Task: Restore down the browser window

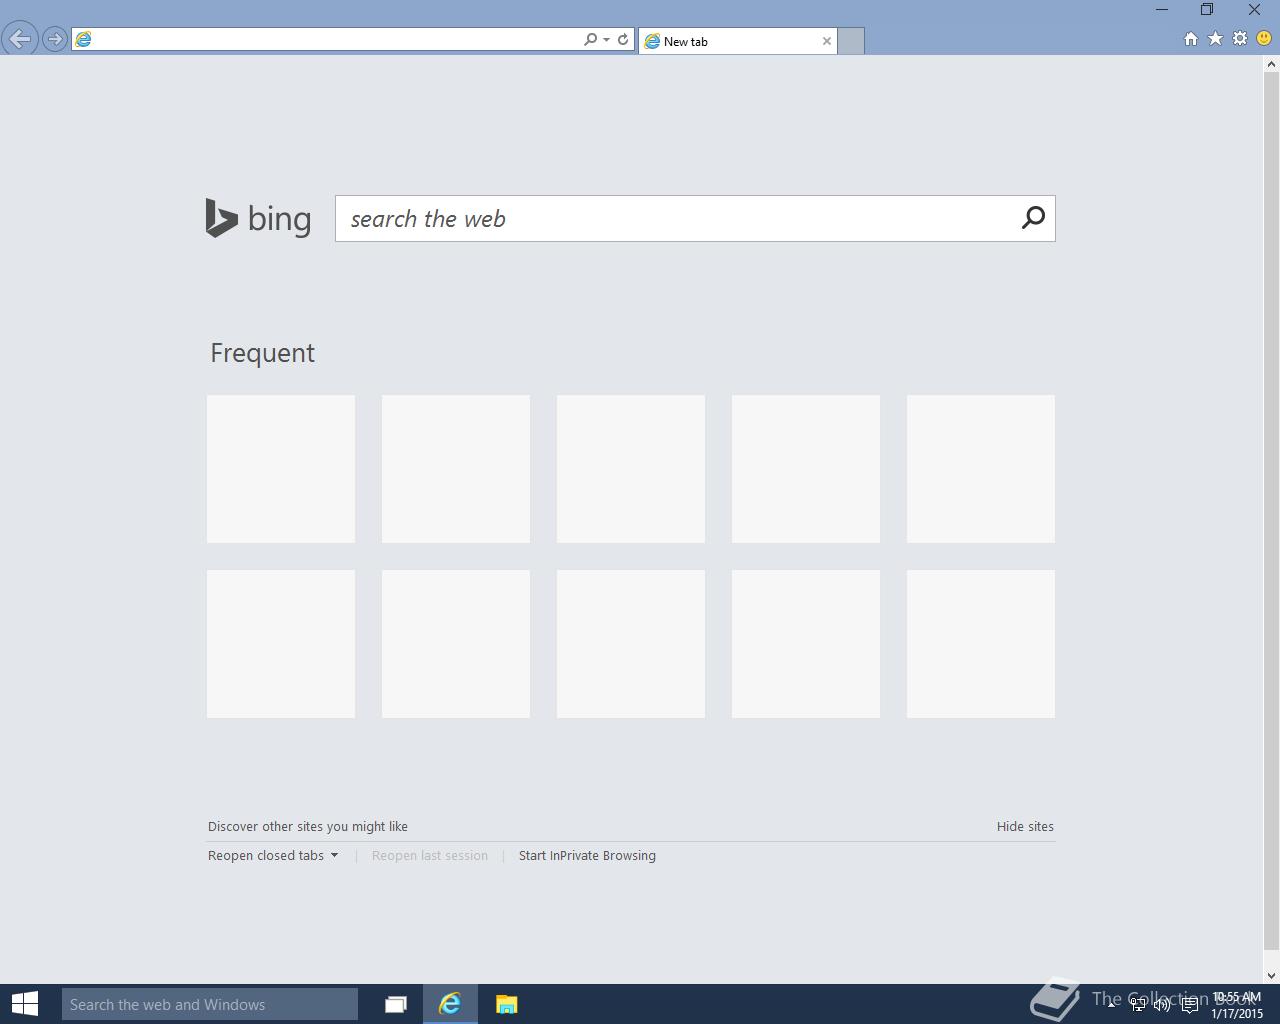Action: pos(1207,10)
